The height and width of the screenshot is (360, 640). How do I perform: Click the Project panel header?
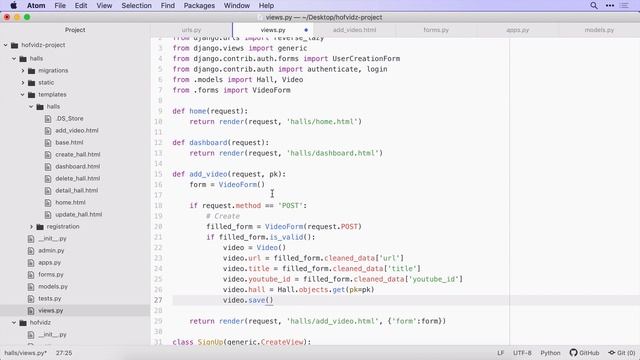click(x=75, y=30)
